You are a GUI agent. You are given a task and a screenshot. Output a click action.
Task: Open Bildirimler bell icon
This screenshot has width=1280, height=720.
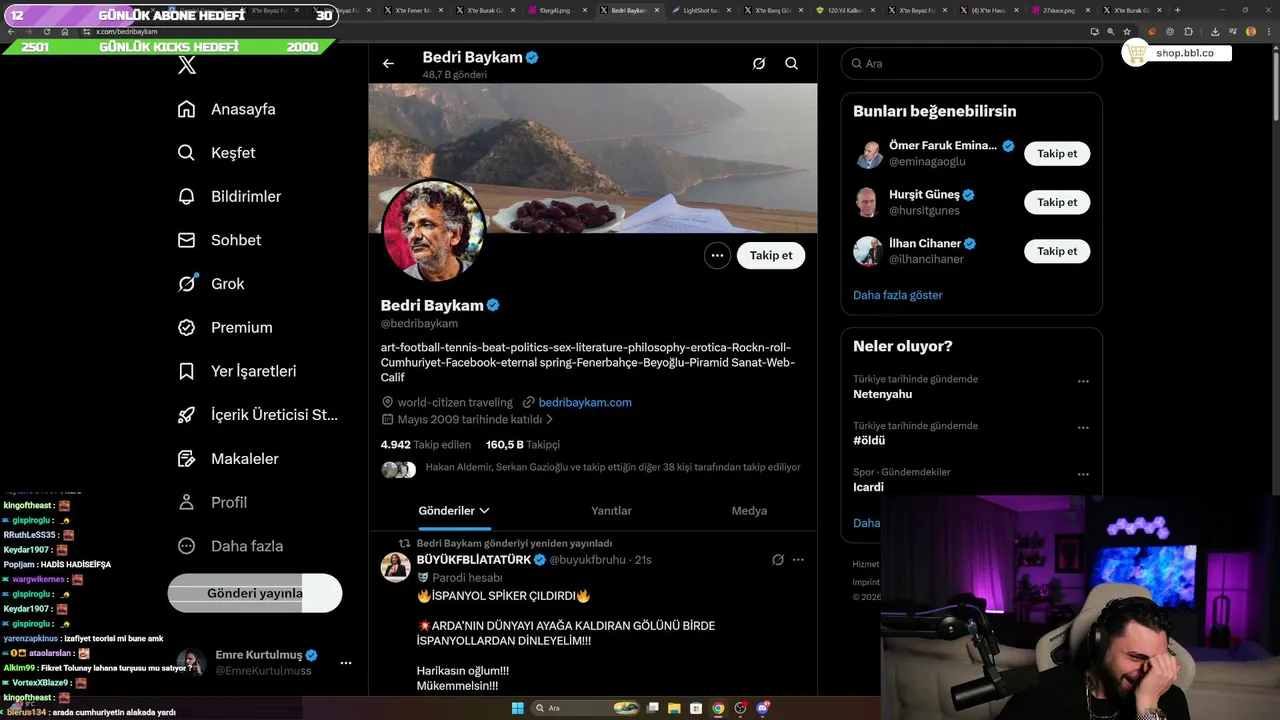[186, 196]
